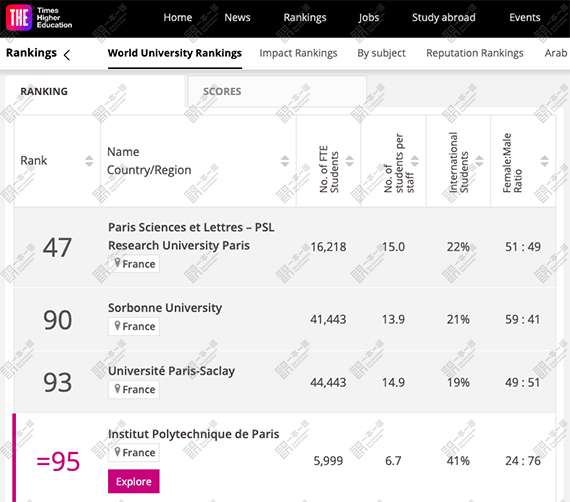Click students per staff value 14.9

(x=393, y=382)
